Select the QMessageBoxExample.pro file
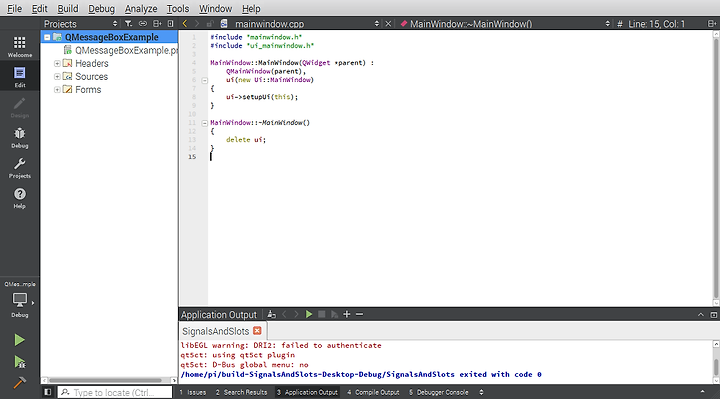720x399 pixels. [x=126, y=51]
